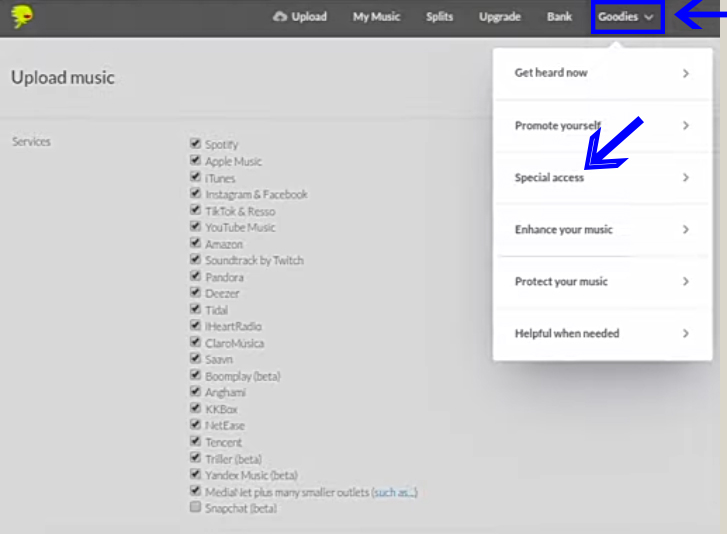The height and width of the screenshot is (534, 727).
Task: Expand the Special access arrow
Action: coord(686,178)
